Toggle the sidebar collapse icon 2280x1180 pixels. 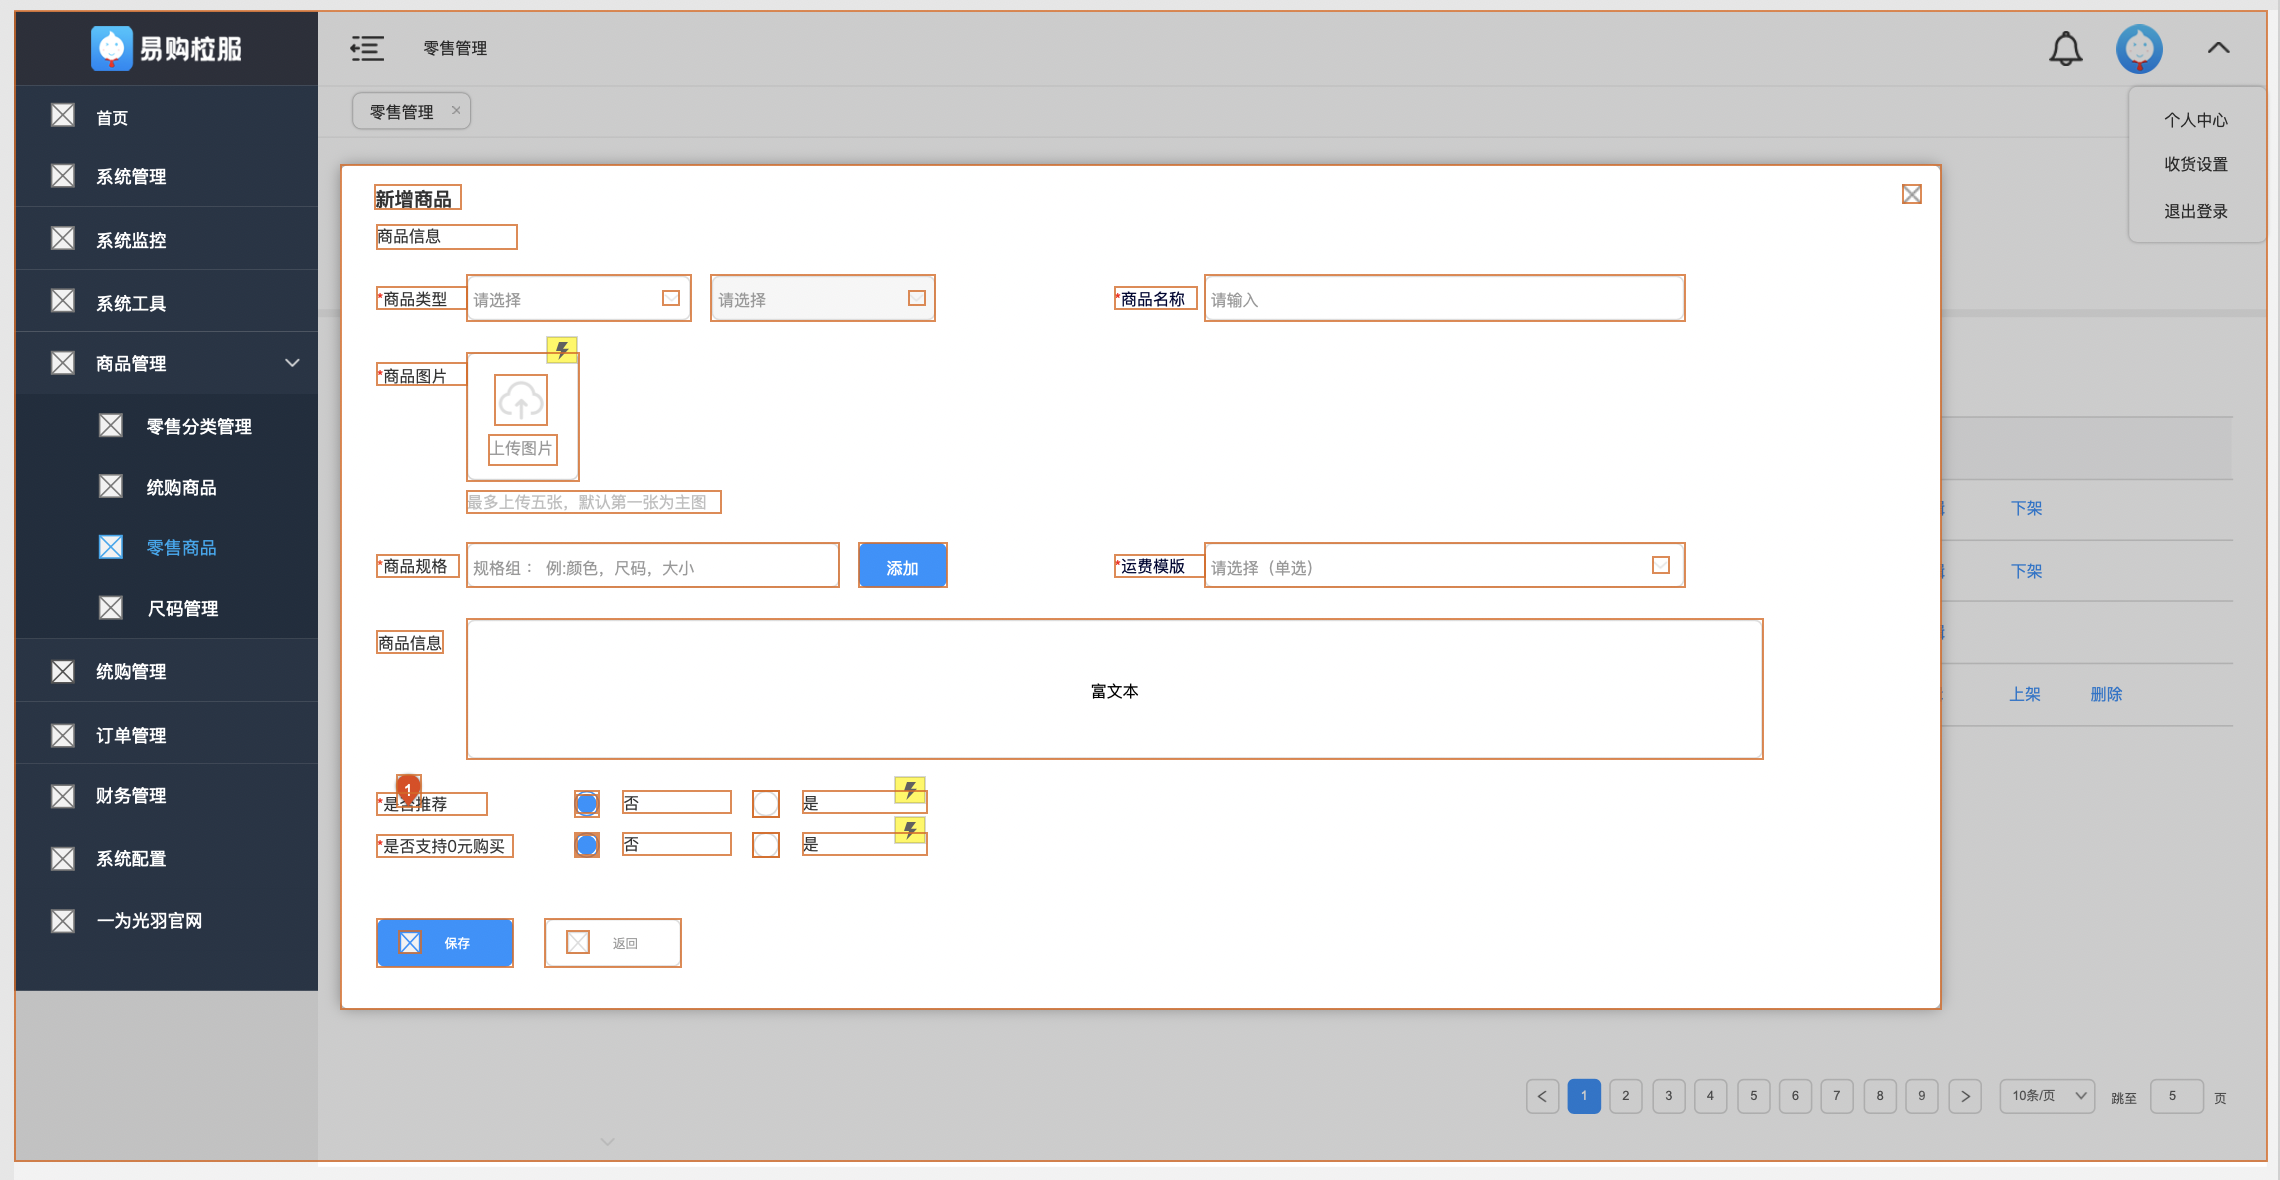pyautogui.click(x=367, y=48)
